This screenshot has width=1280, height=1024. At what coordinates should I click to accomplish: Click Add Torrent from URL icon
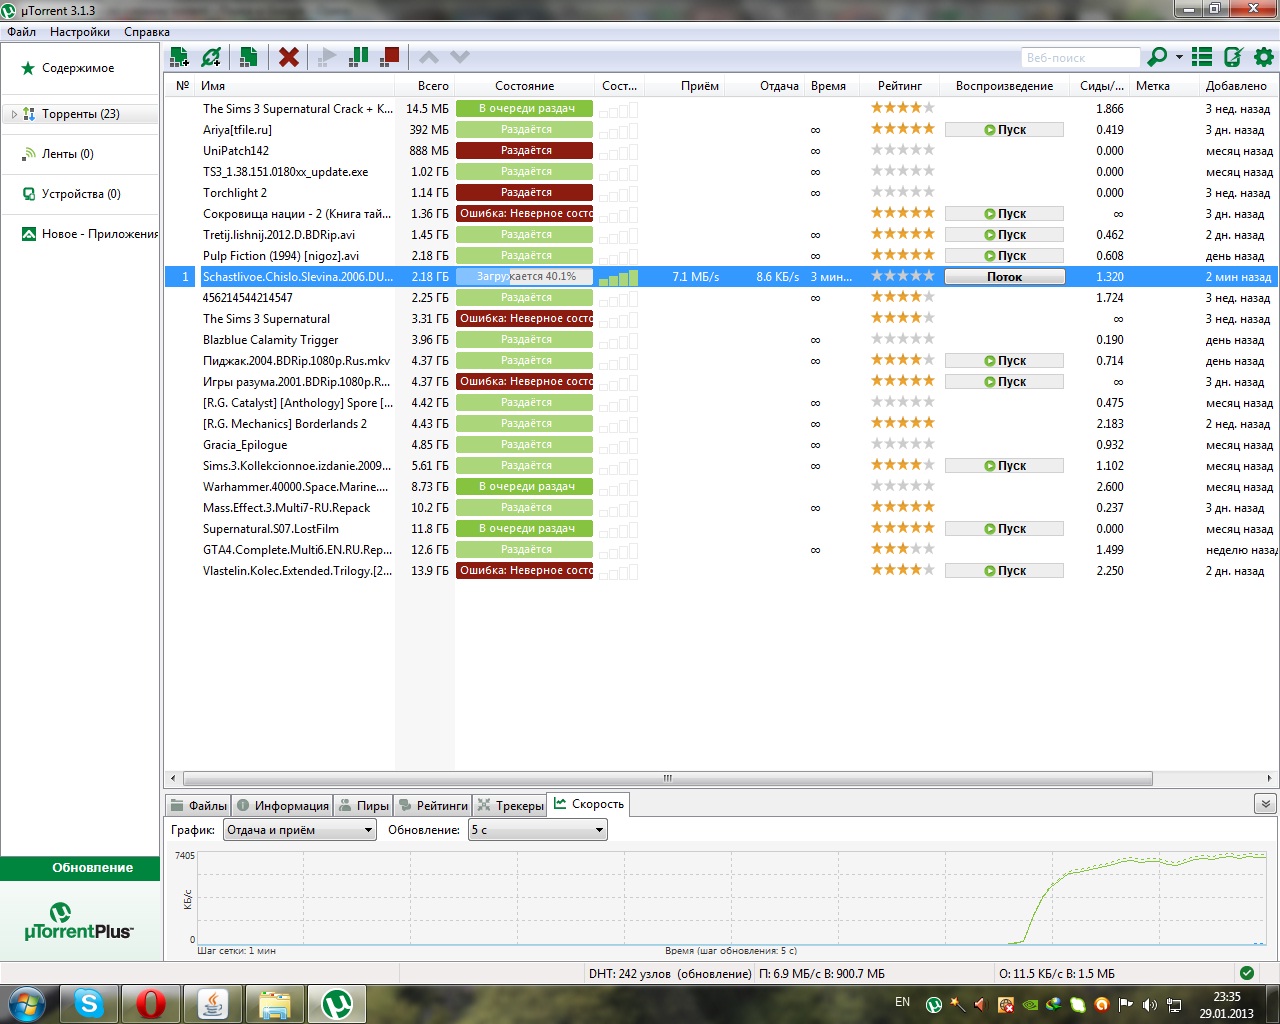coord(211,57)
